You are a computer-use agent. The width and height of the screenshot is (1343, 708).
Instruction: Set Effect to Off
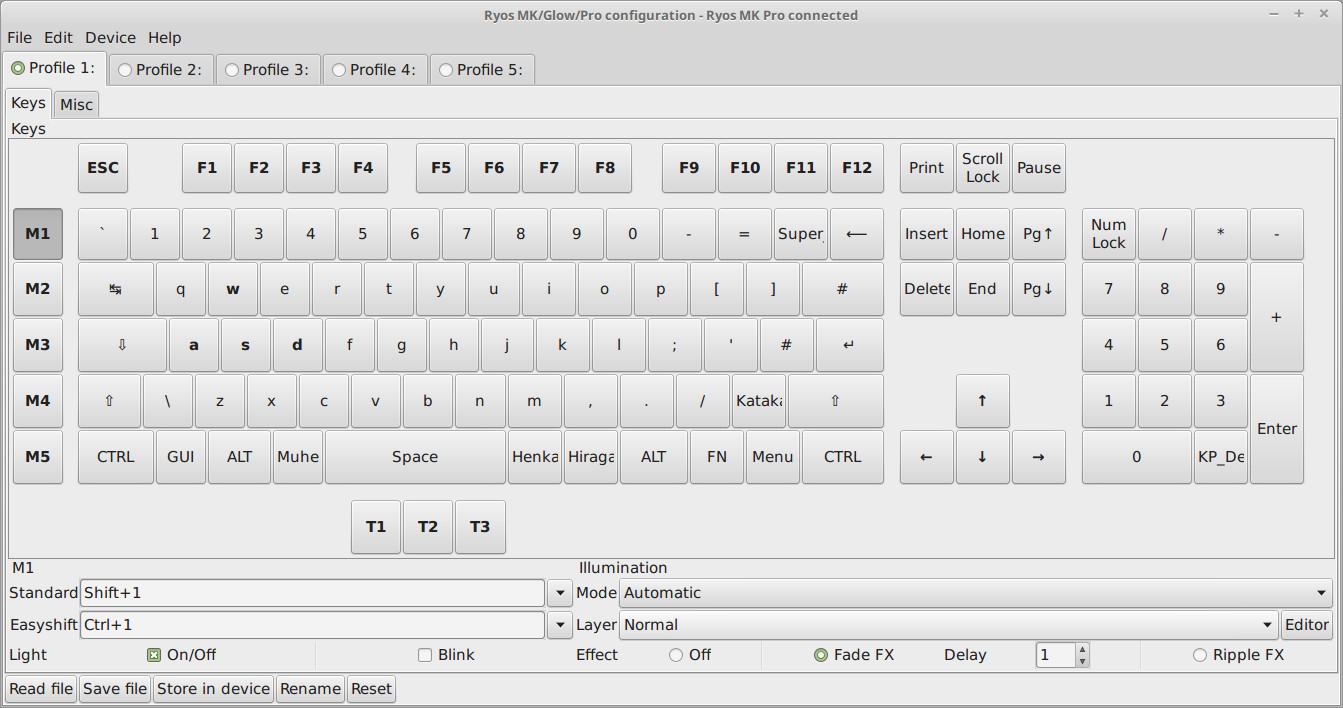[676, 655]
